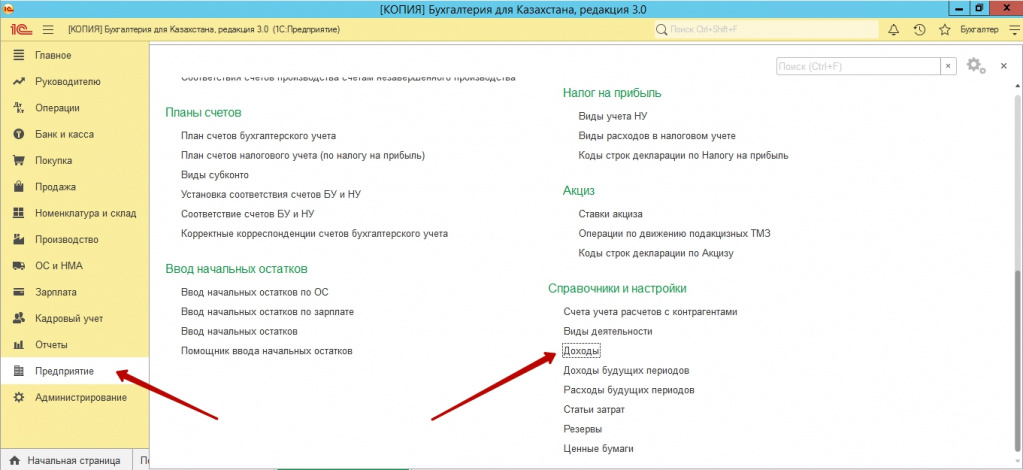The height and width of the screenshot is (470, 1023).
Task: Click the global search field
Action: (x=767, y=30)
